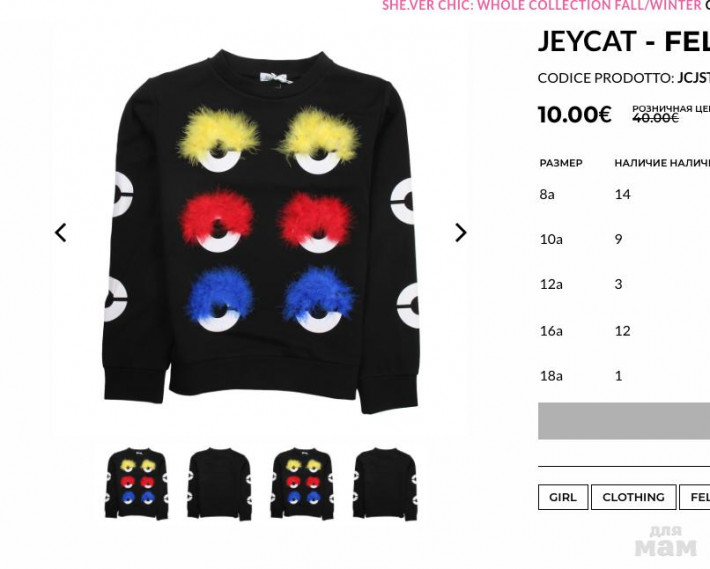This screenshot has height=569, width=710.
Task: Select the second thumbnail showing sweatshirt back
Action: tap(219, 483)
